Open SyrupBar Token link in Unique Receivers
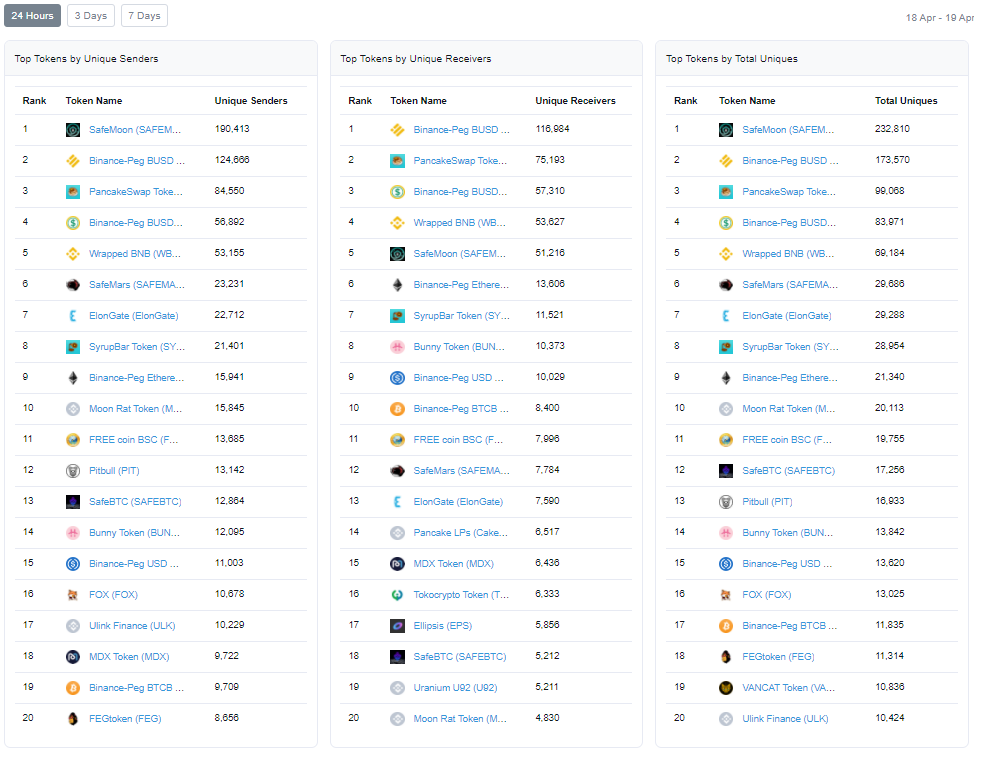 [x=462, y=316]
